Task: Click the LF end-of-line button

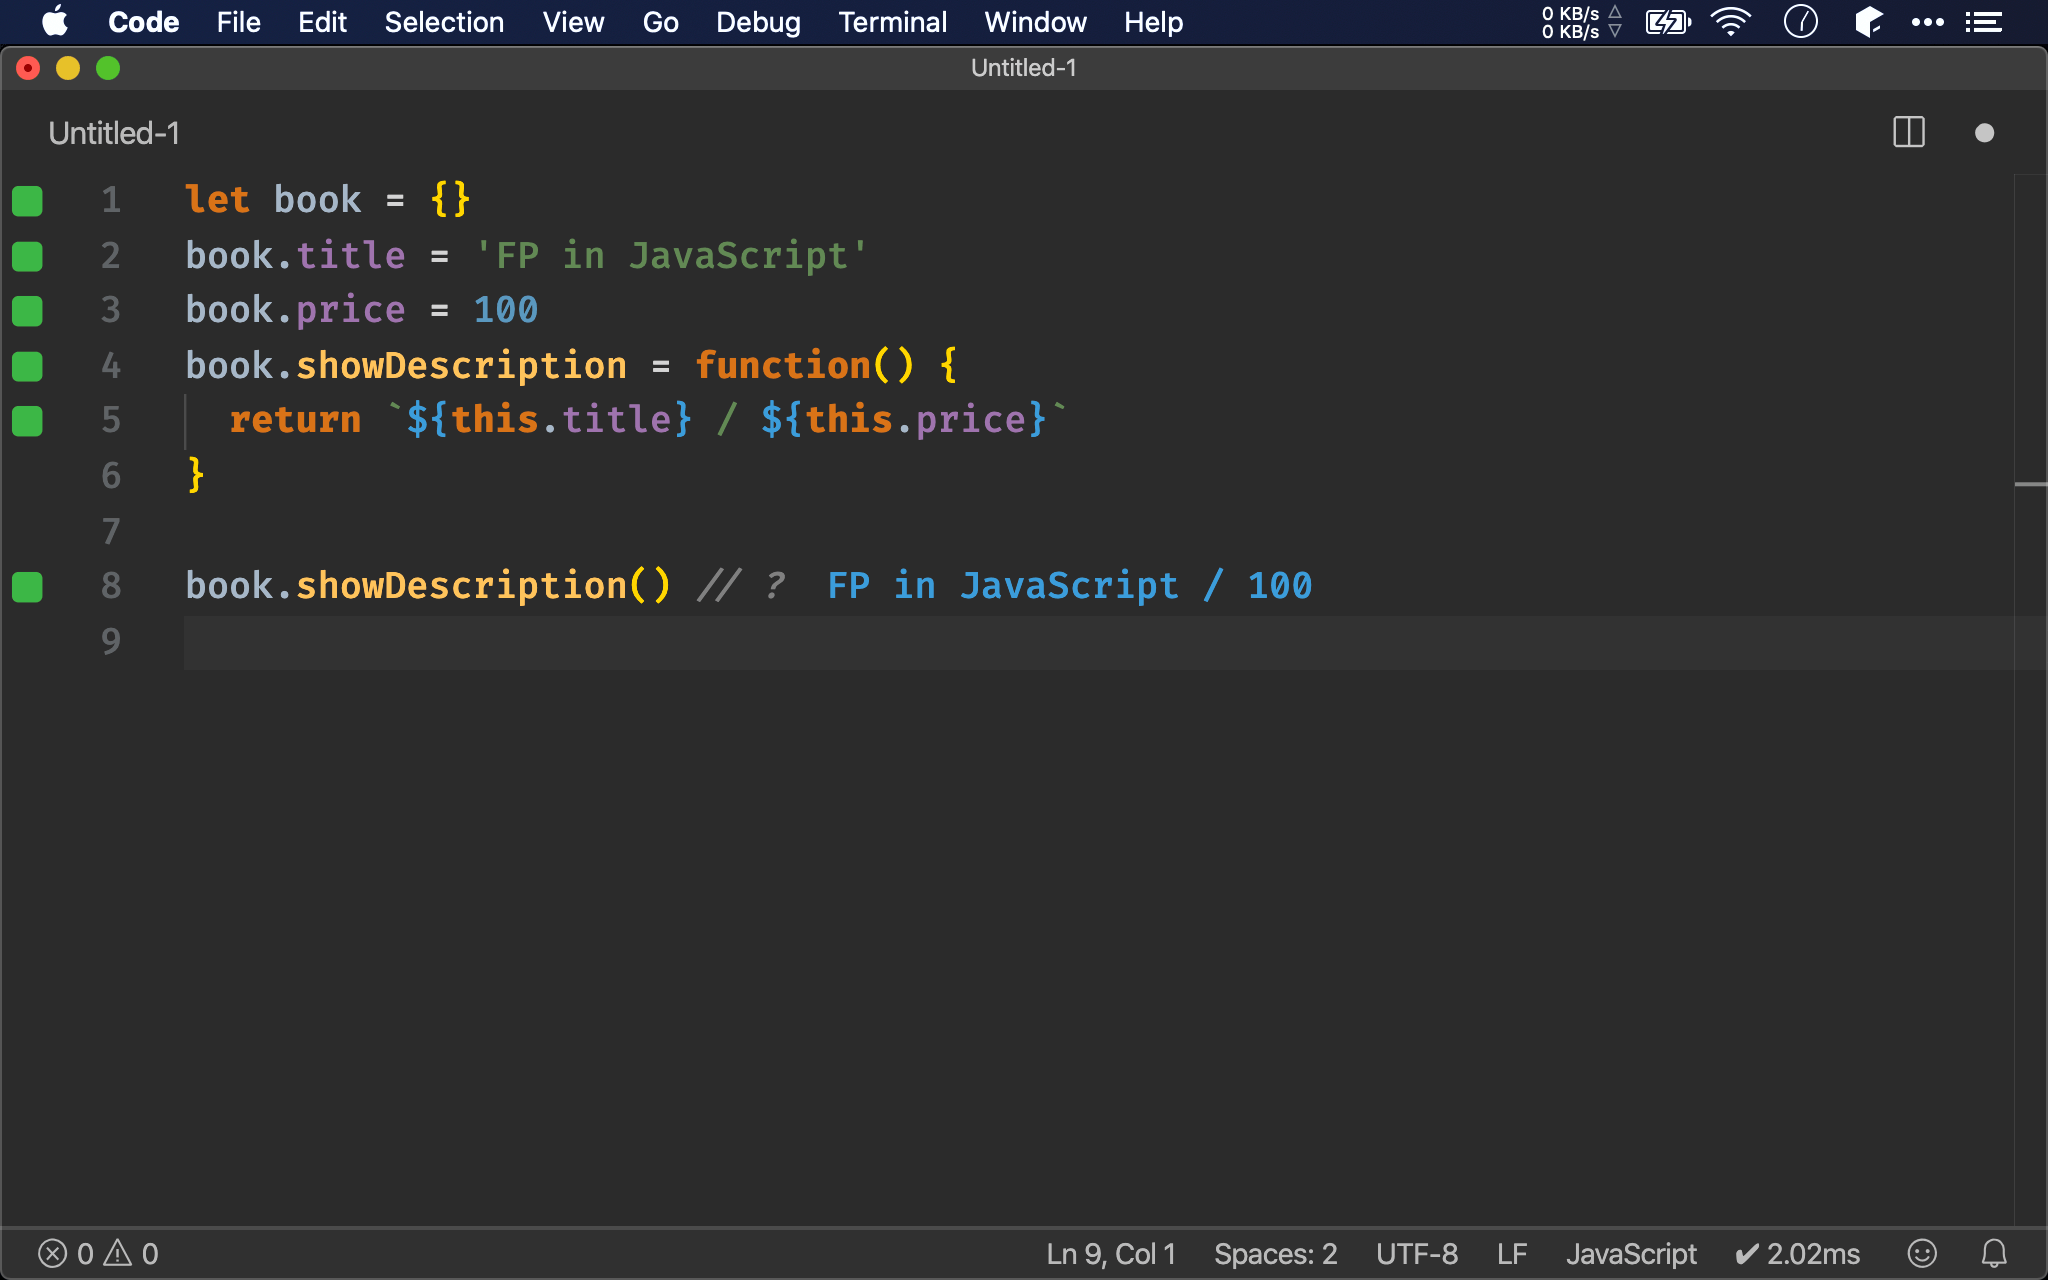Action: tap(1511, 1253)
